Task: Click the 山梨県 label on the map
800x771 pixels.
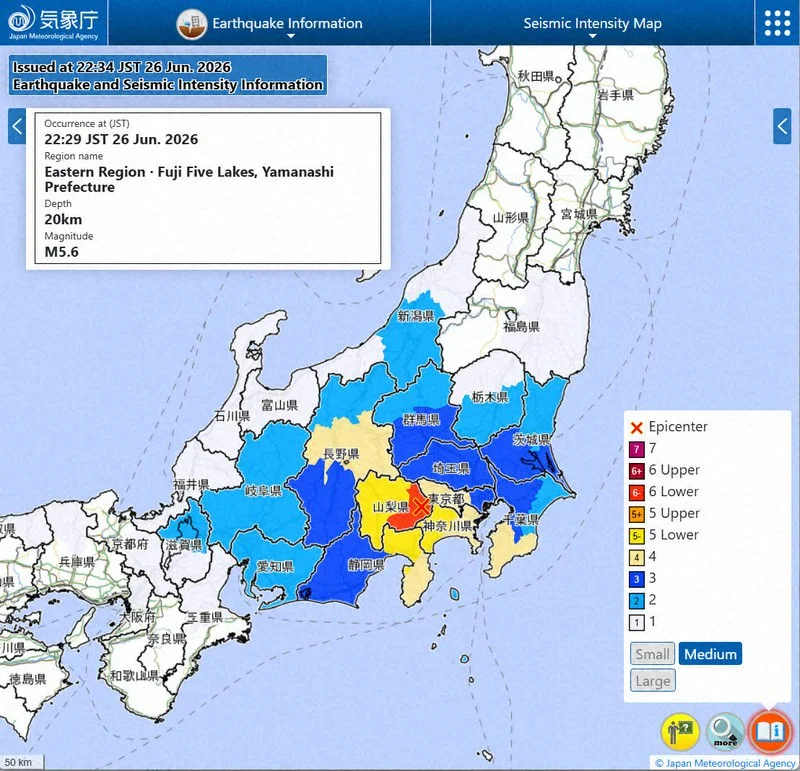Action: [x=391, y=507]
